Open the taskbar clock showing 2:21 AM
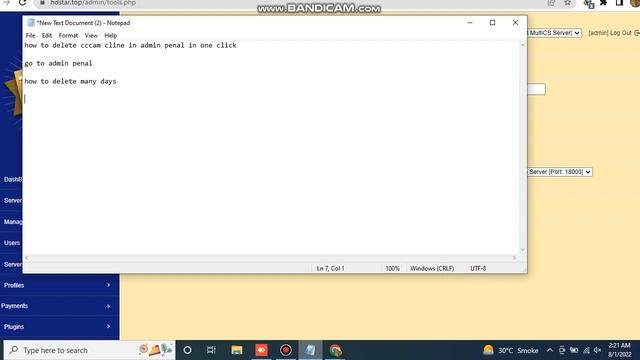Image resolution: width=640 pixels, height=360 pixels. (x=620, y=350)
